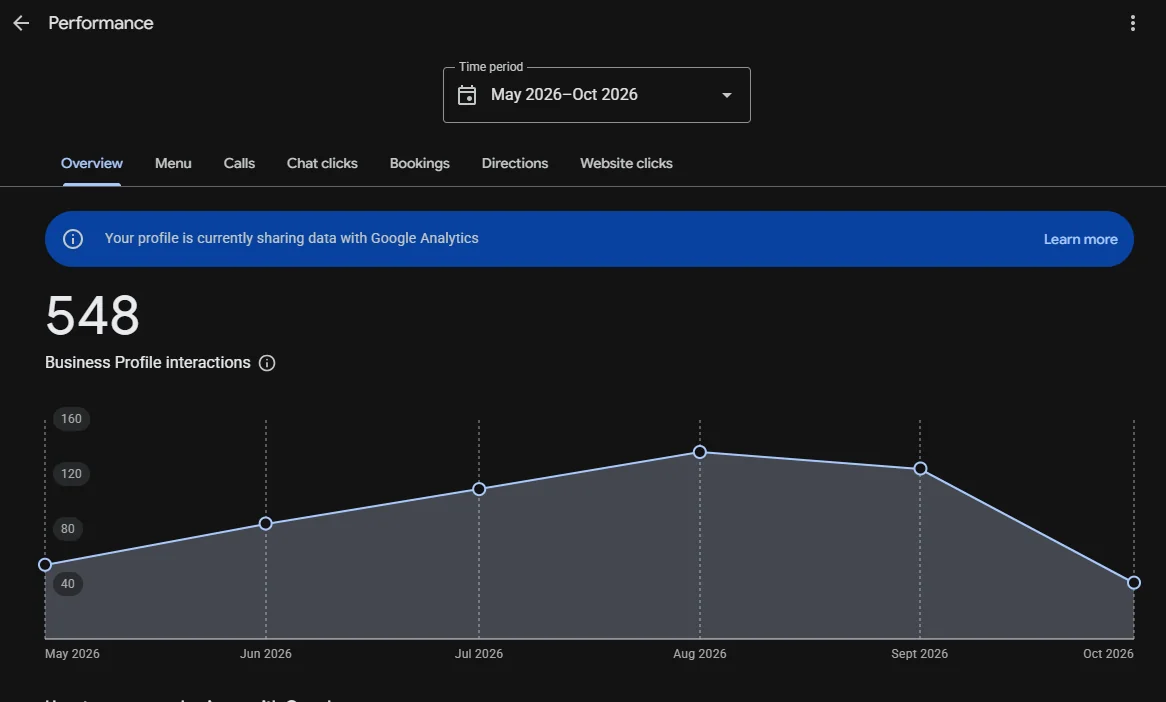Open the Calls tab
Screen dimensions: 1166x702
click(x=239, y=164)
